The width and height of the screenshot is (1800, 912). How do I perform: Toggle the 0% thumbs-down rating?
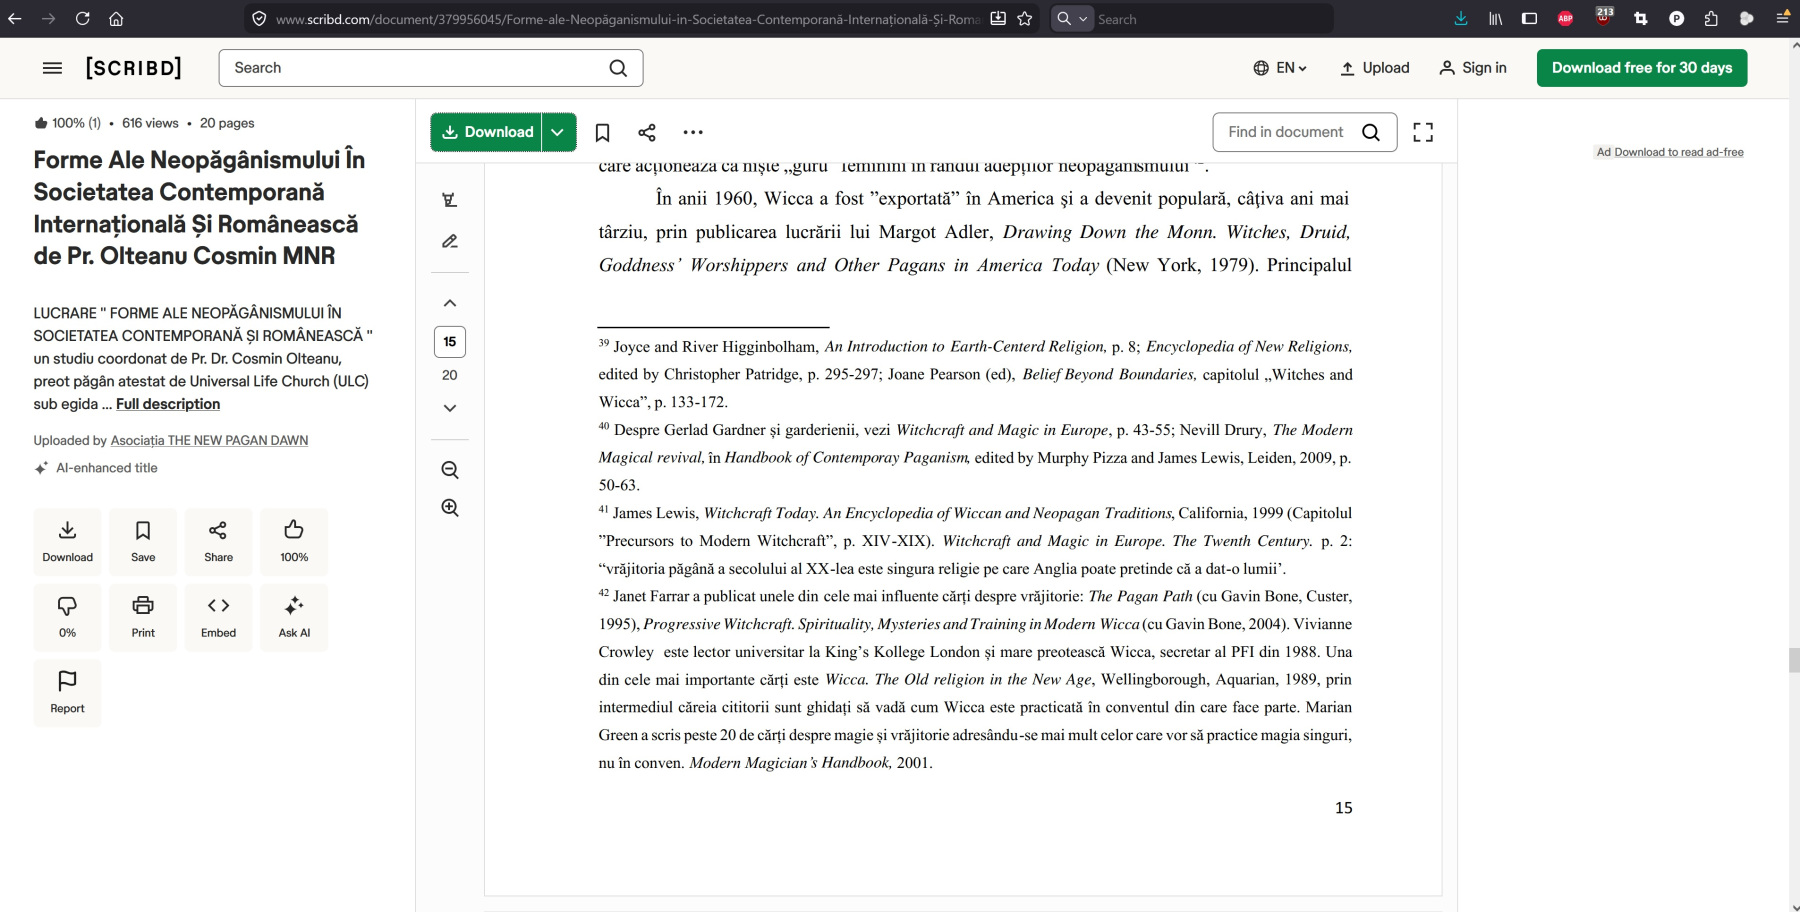pyautogui.click(x=67, y=617)
